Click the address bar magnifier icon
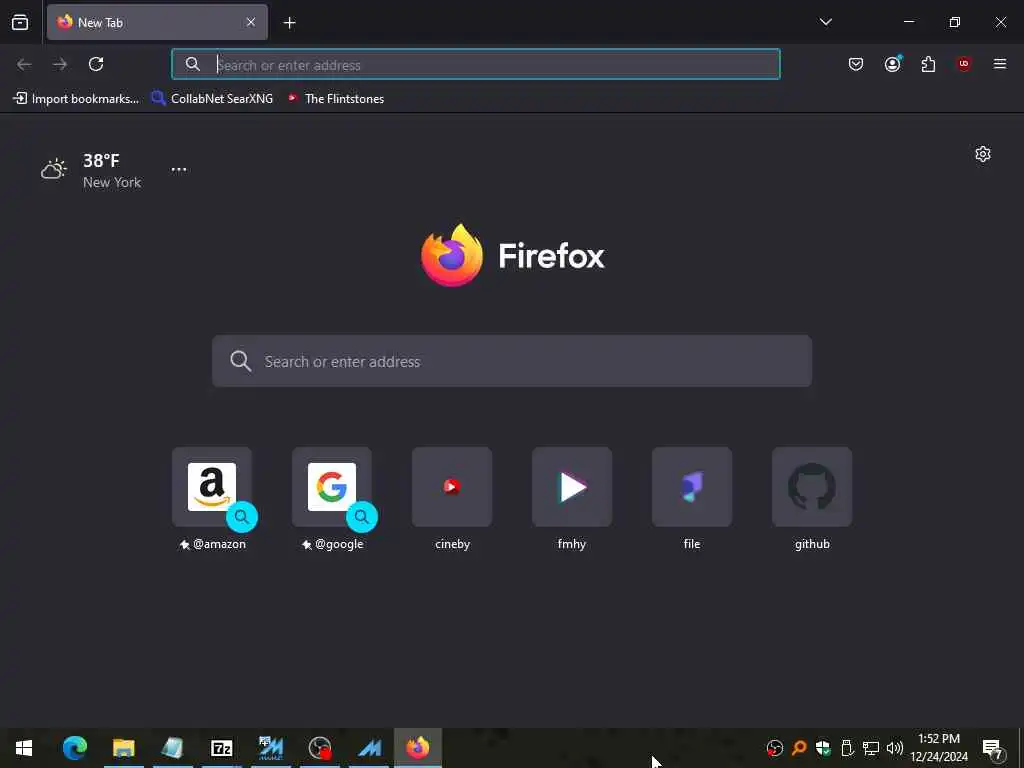Screen dimensions: 1024x768 coord(193,64)
